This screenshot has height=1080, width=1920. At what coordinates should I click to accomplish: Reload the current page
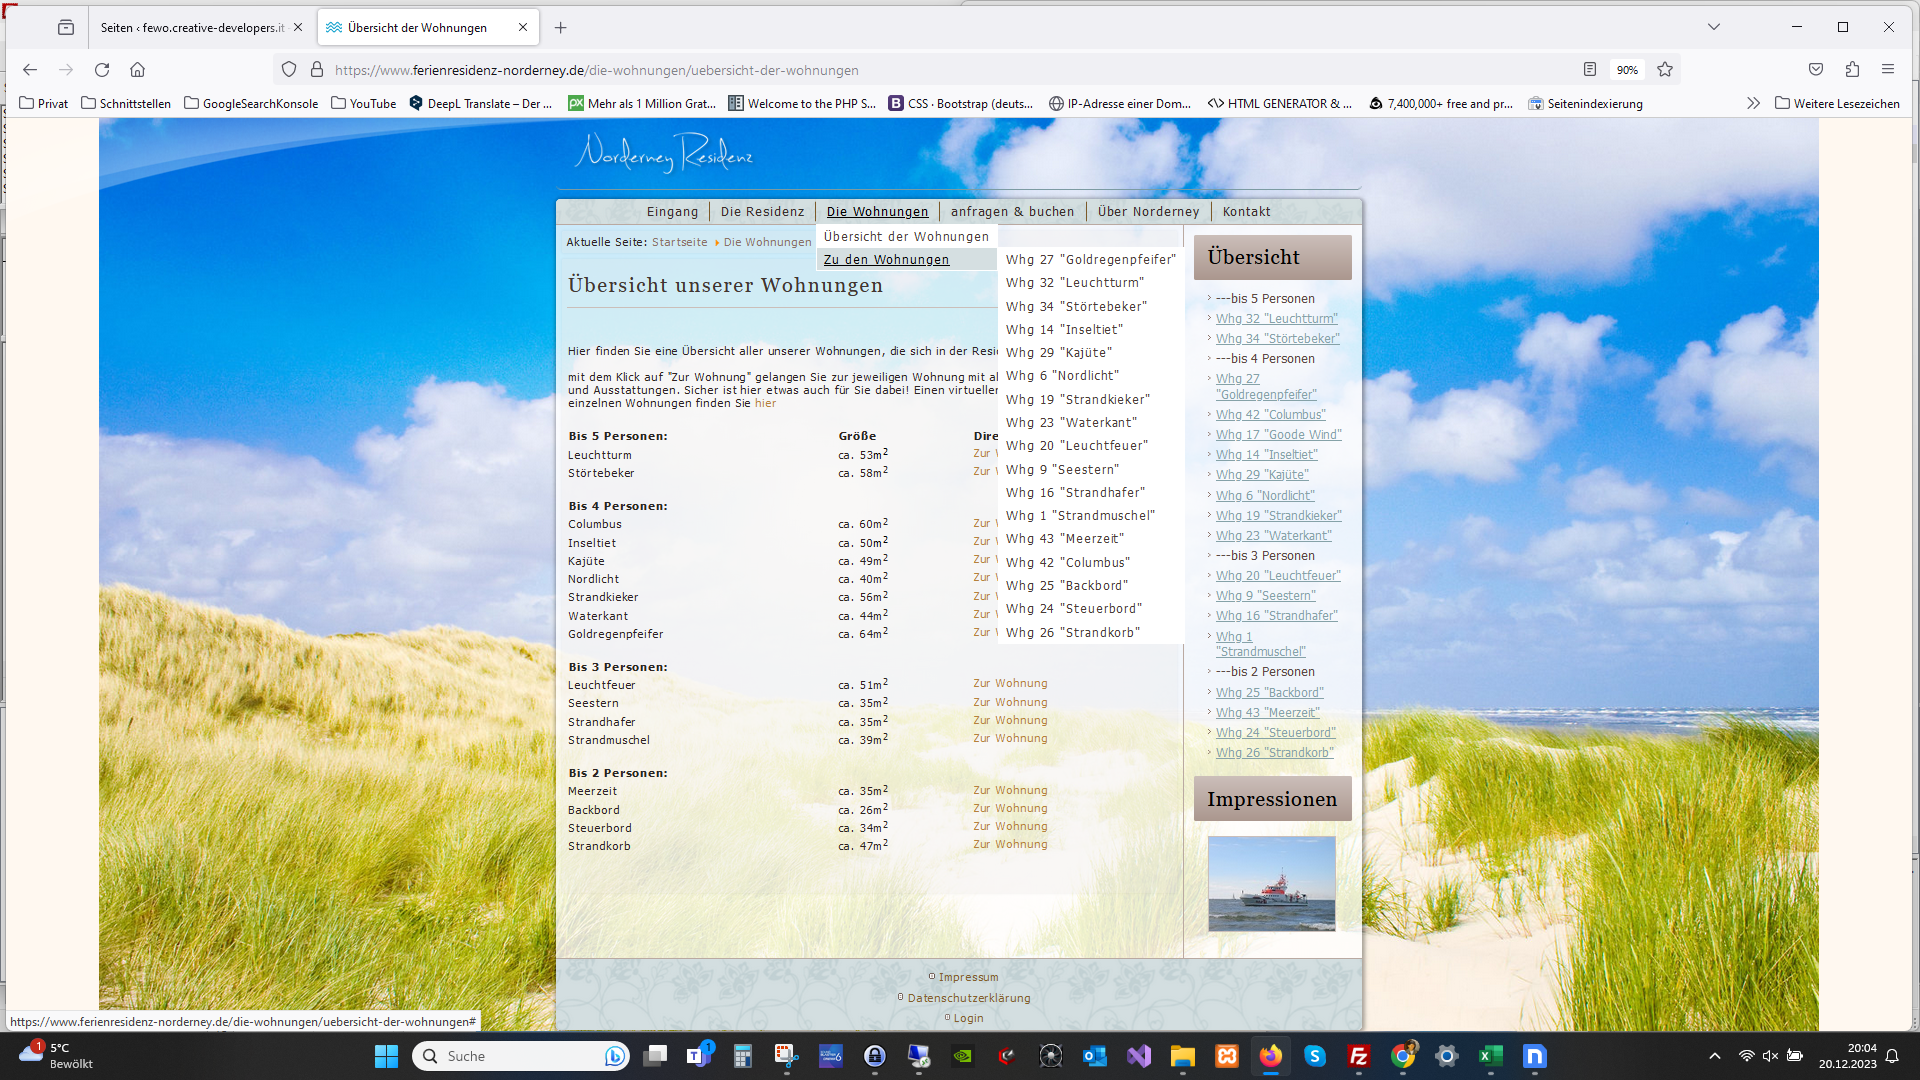click(102, 70)
